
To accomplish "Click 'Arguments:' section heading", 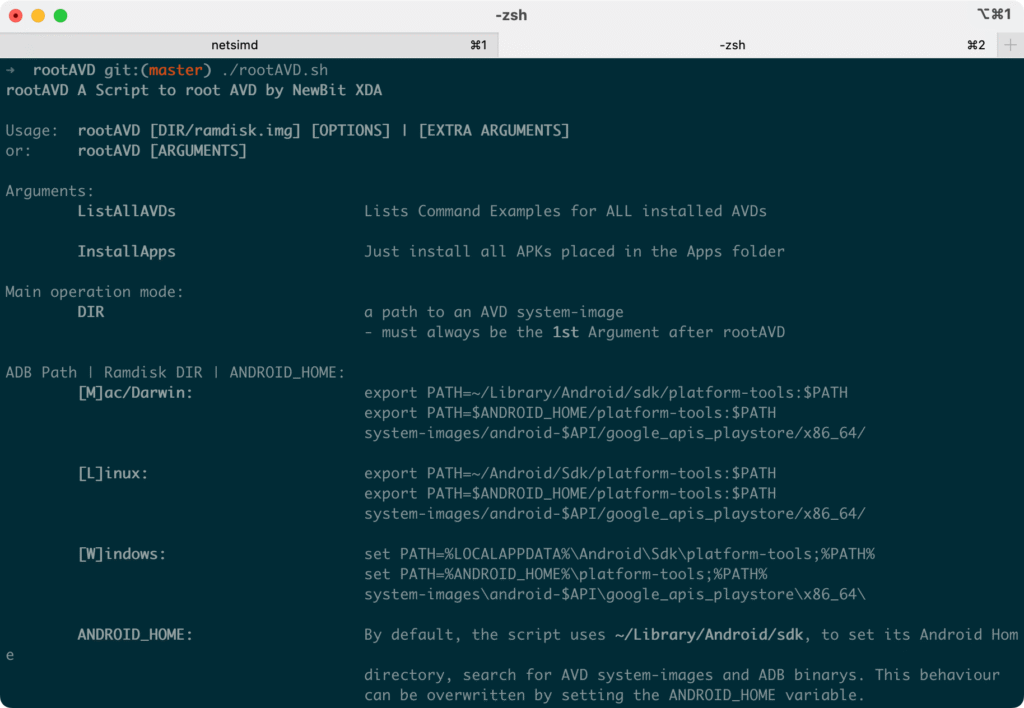I will (x=50, y=191).
